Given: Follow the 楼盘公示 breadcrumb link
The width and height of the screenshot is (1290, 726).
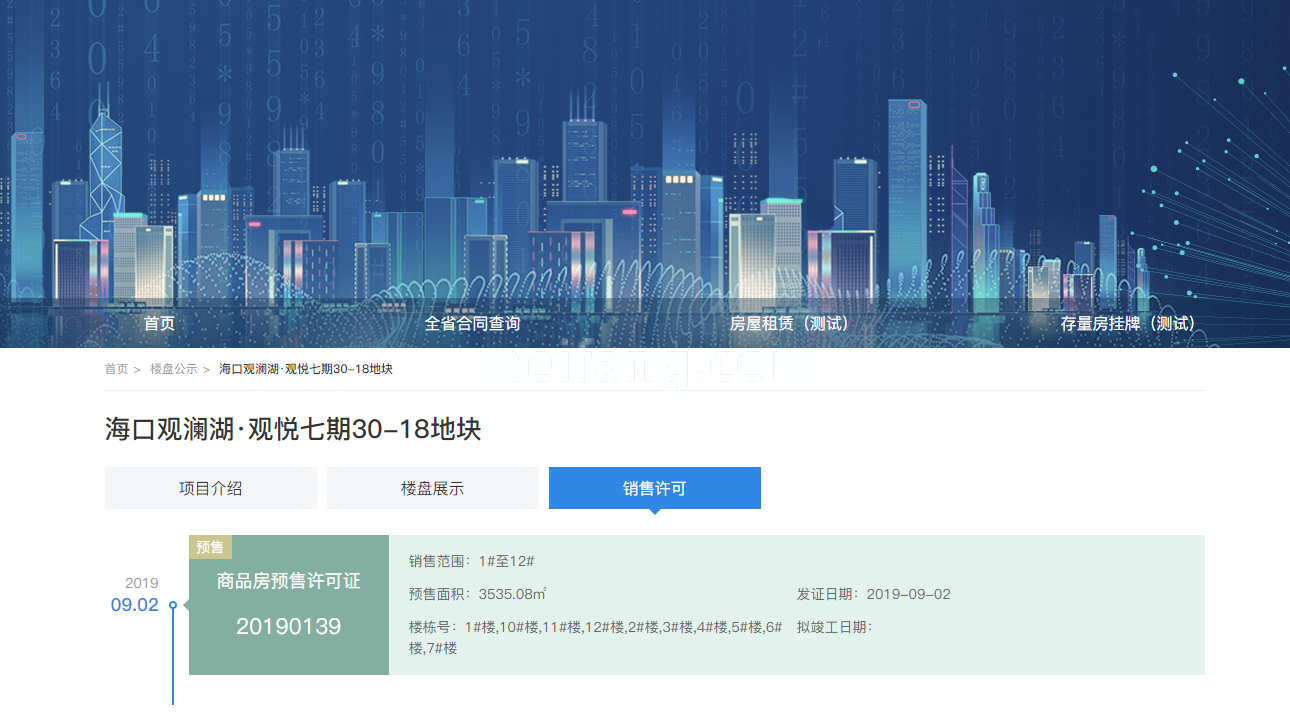Looking at the screenshot, I should point(174,369).
